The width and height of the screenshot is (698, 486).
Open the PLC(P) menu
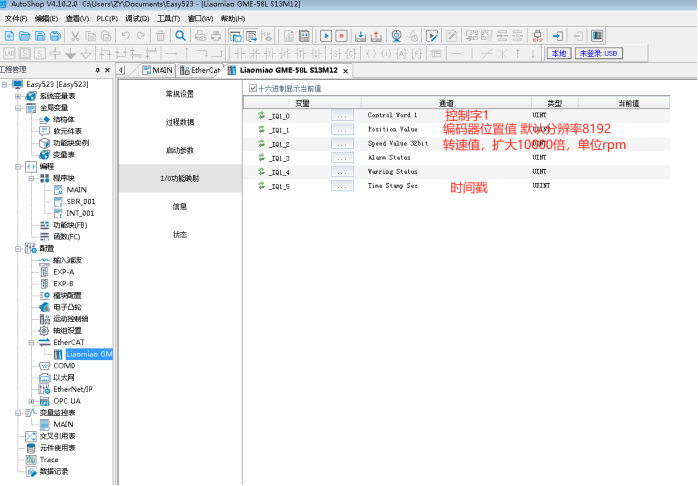pos(107,19)
